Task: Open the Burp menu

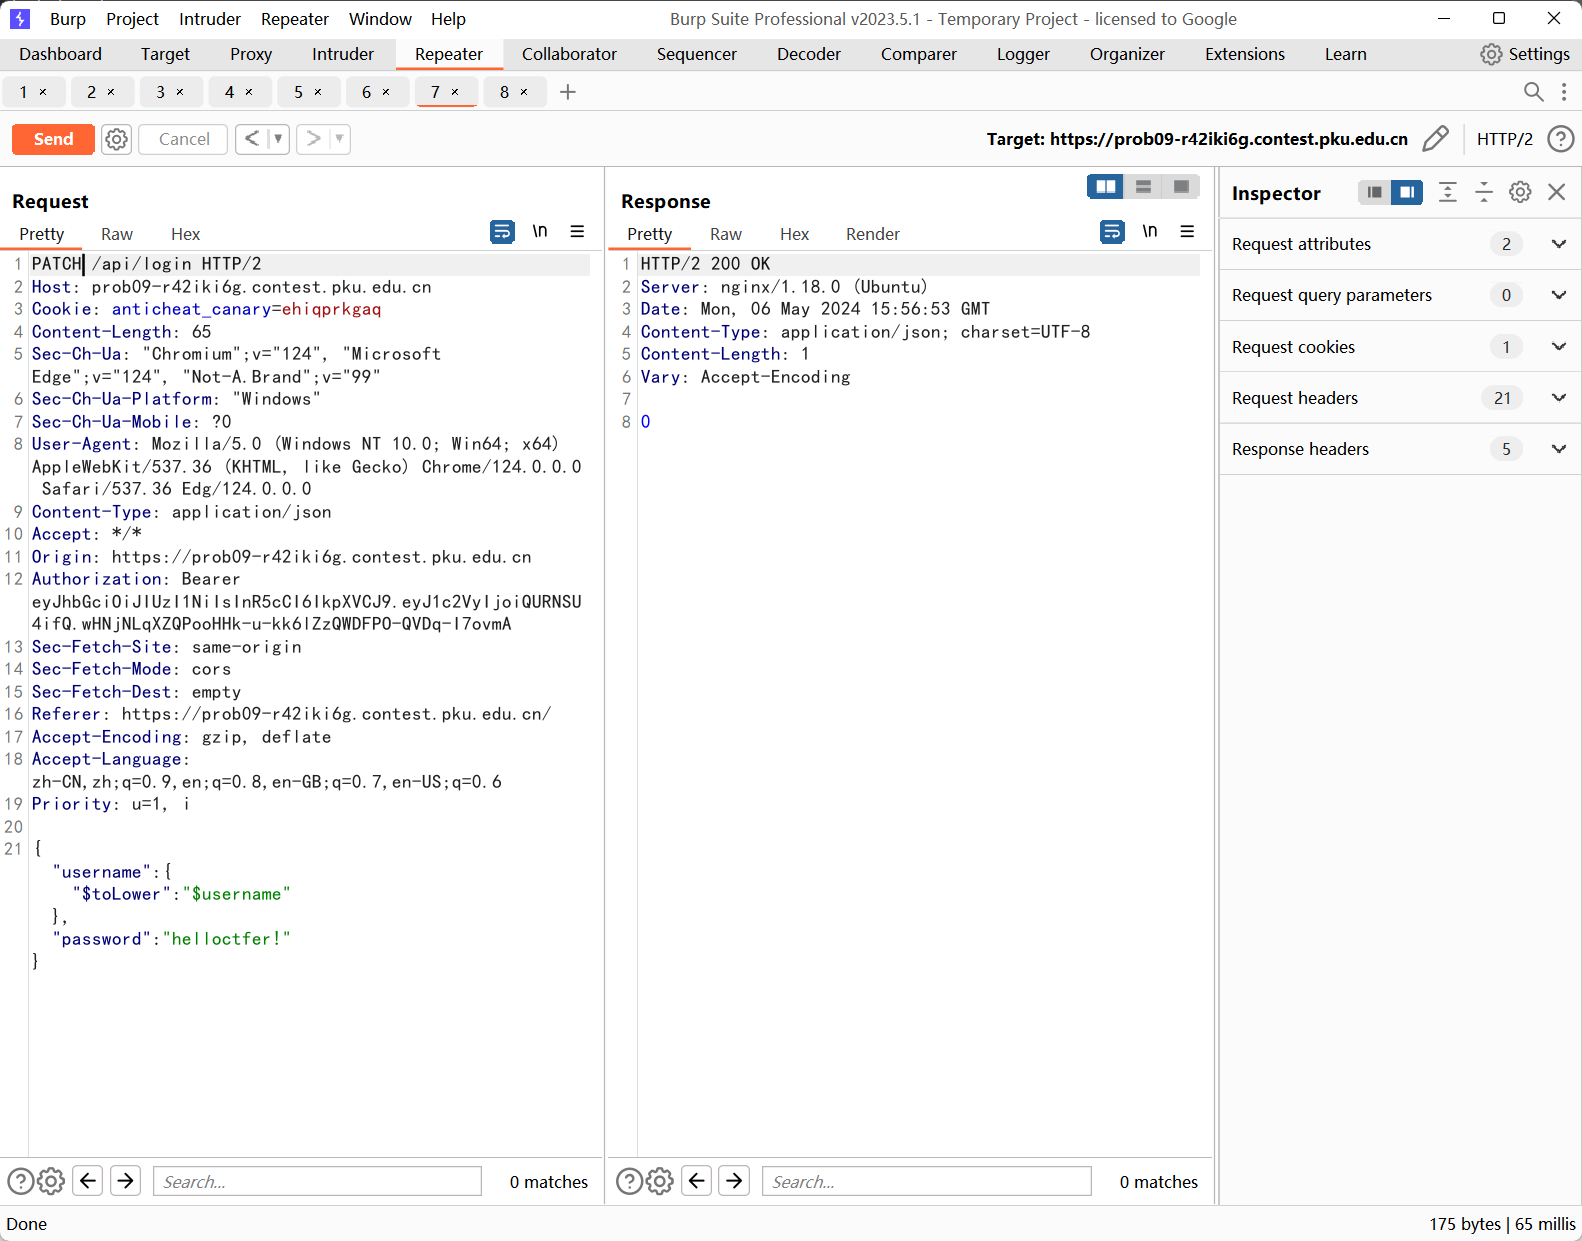Action: tap(68, 19)
